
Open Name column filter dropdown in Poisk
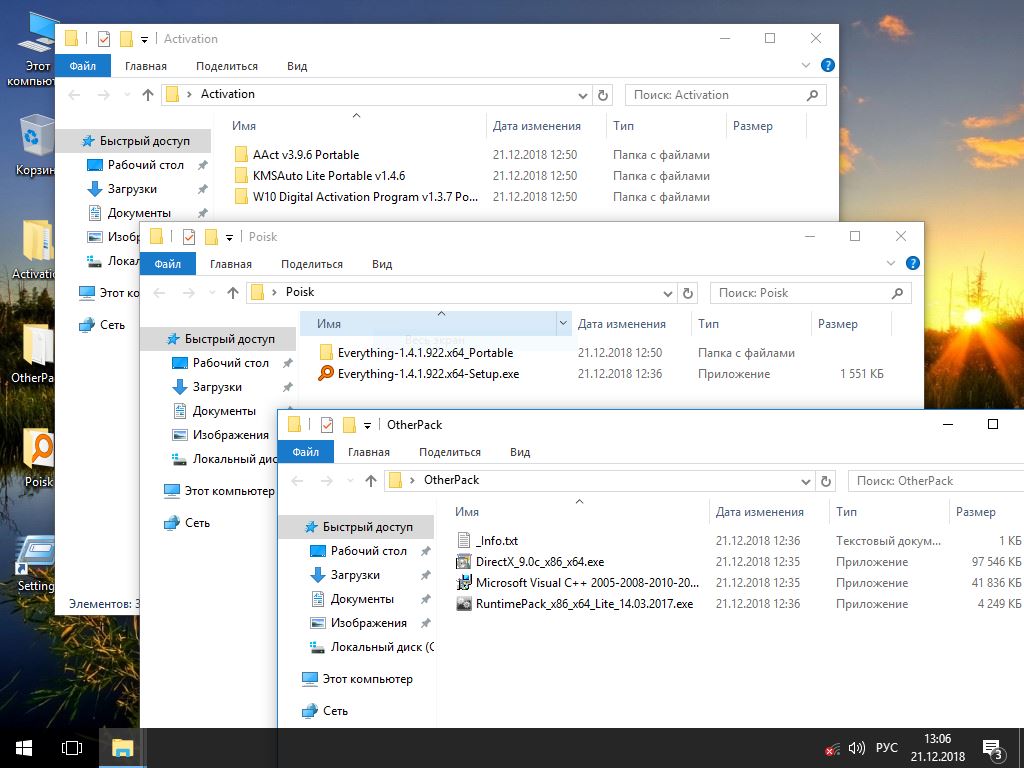(x=563, y=323)
